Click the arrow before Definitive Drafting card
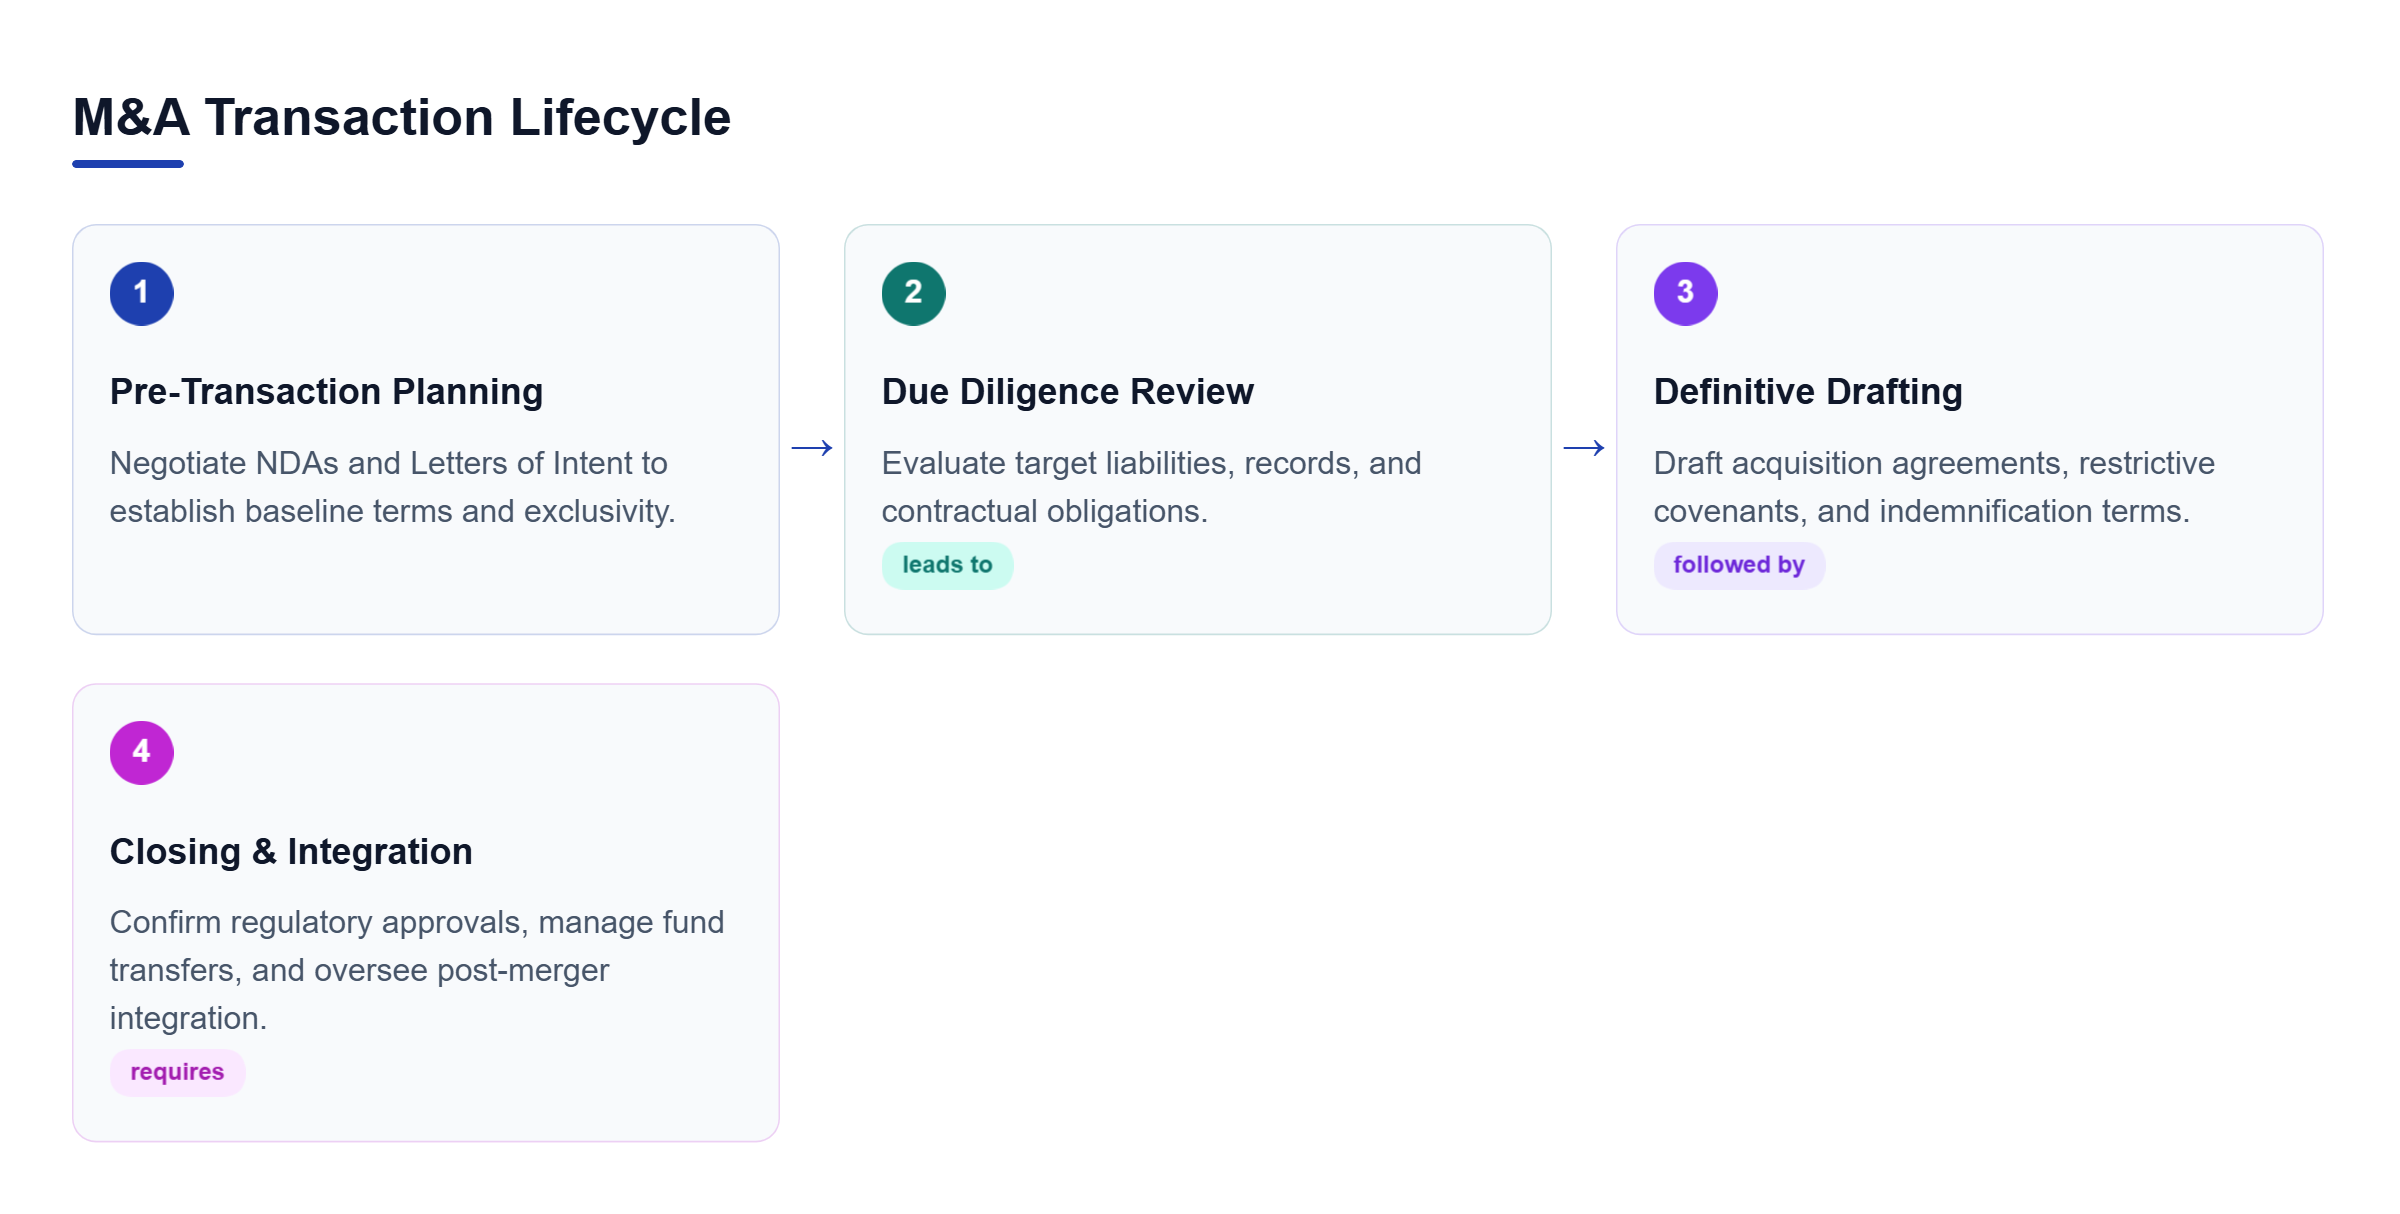2400x1214 pixels. click(1584, 448)
